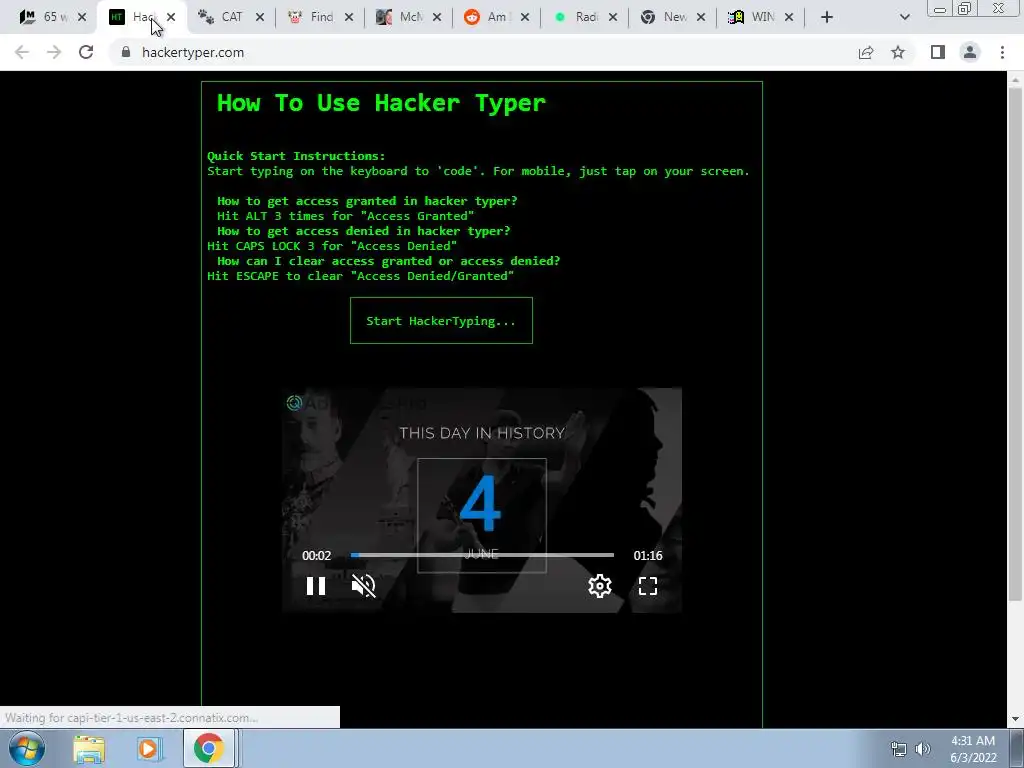Close the 'McN' tab

[436, 17]
